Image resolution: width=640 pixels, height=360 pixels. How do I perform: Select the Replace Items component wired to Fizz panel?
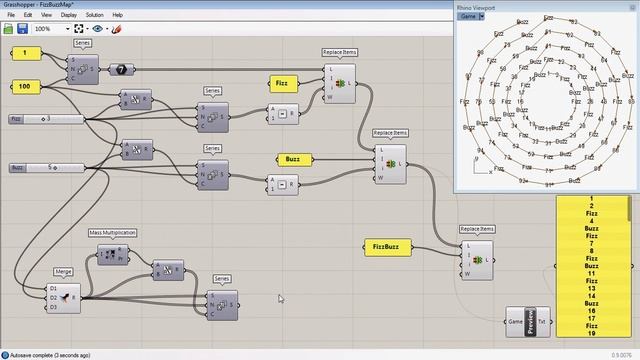point(340,84)
